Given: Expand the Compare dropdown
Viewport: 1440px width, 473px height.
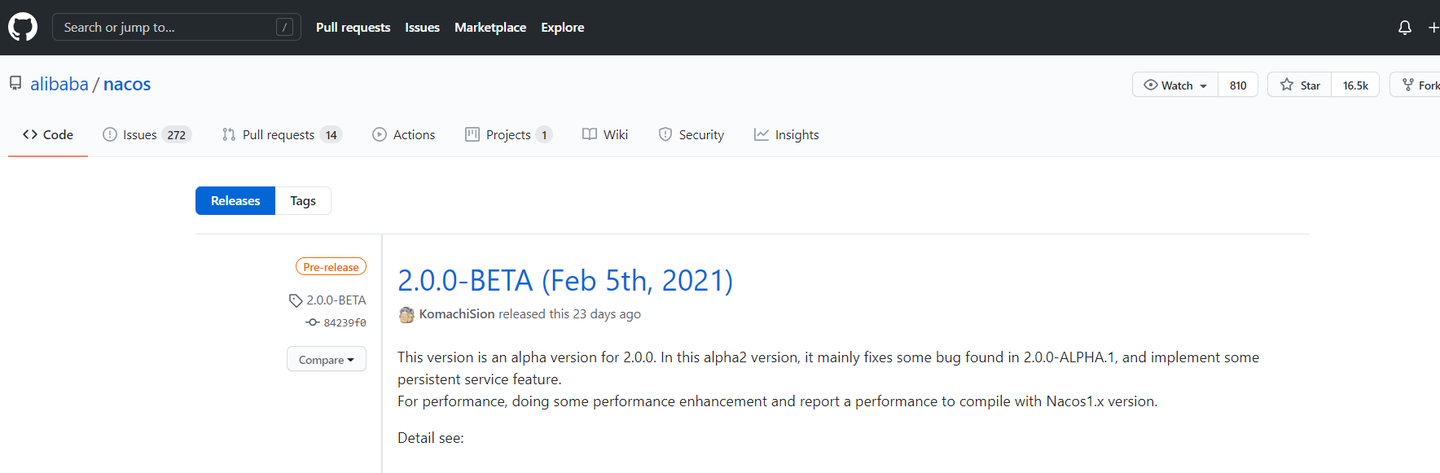Looking at the screenshot, I should point(326,360).
